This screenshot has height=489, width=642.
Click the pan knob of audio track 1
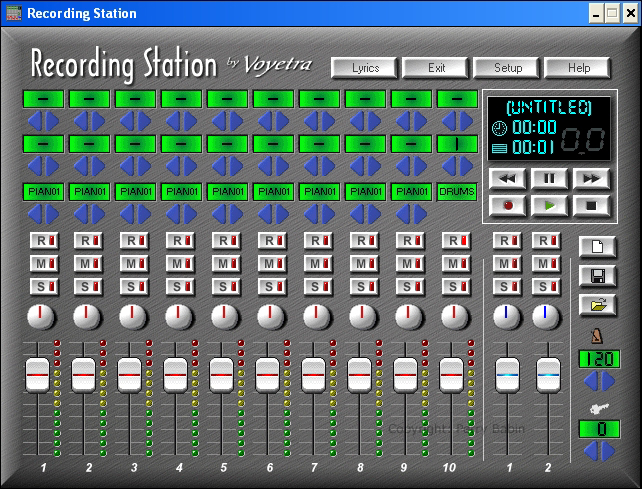[506, 317]
